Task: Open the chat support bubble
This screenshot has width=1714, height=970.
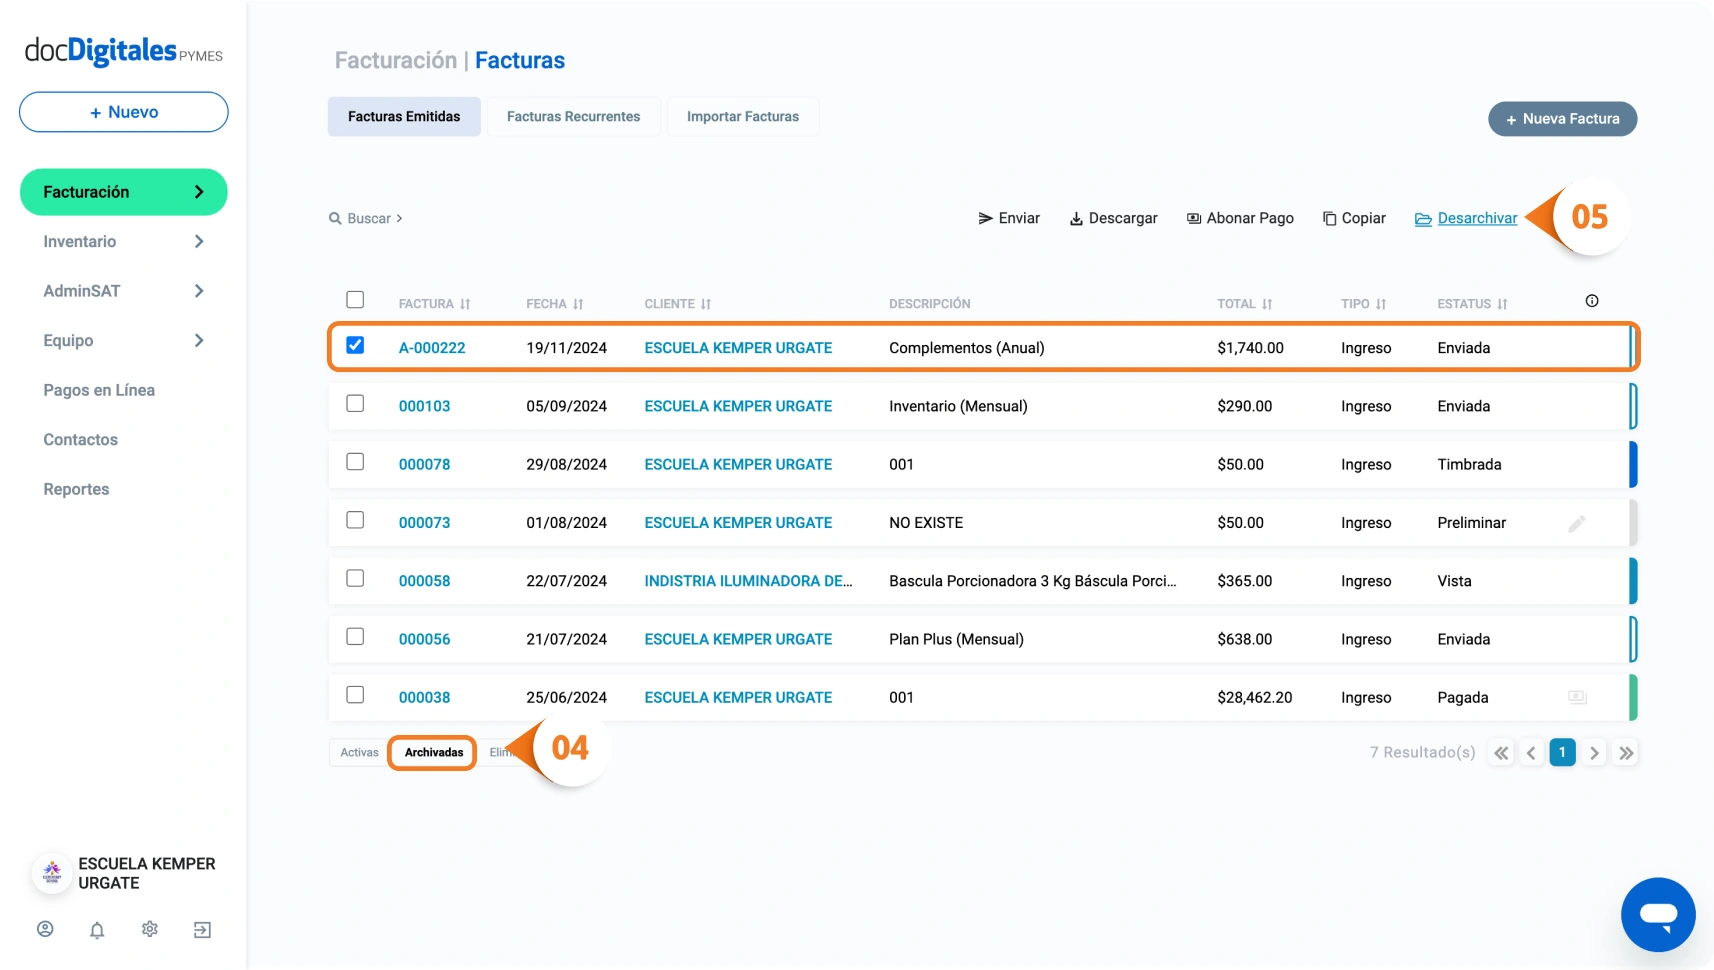Action: tap(1658, 914)
